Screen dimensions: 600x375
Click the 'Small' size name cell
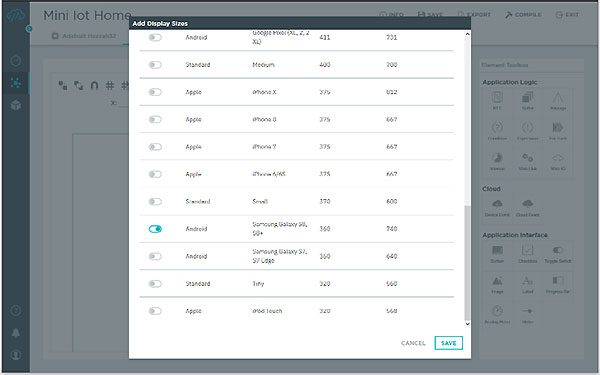[260, 202]
